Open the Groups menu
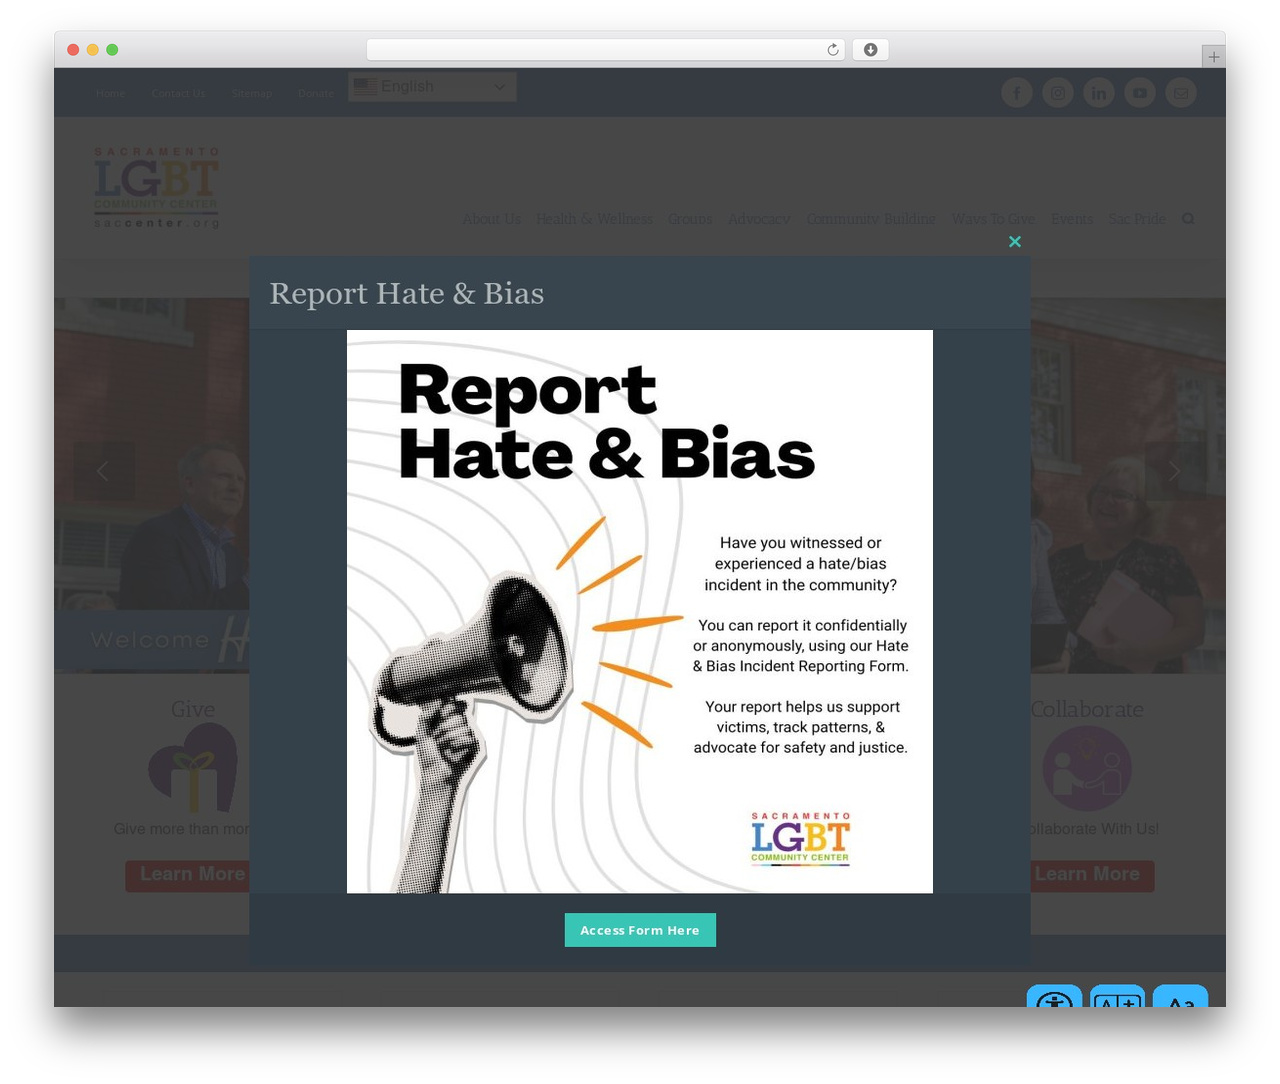This screenshot has width=1280, height=1084. (x=690, y=218)
